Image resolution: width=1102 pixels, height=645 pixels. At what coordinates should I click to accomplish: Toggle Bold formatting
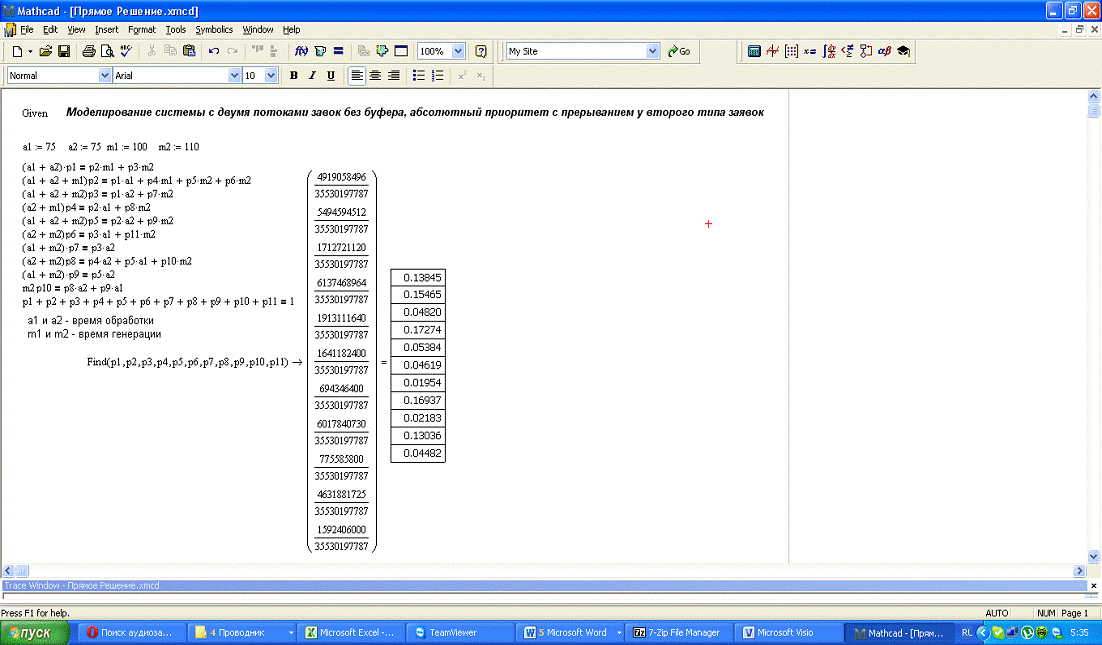294,75
